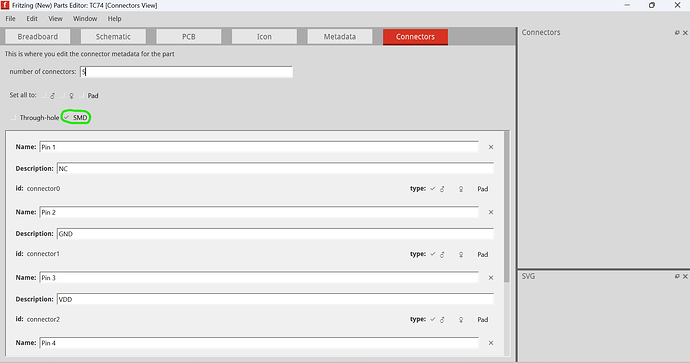Close the Connectors panel
The width and height of the screenshot is (690, 363).
[685, 33]
